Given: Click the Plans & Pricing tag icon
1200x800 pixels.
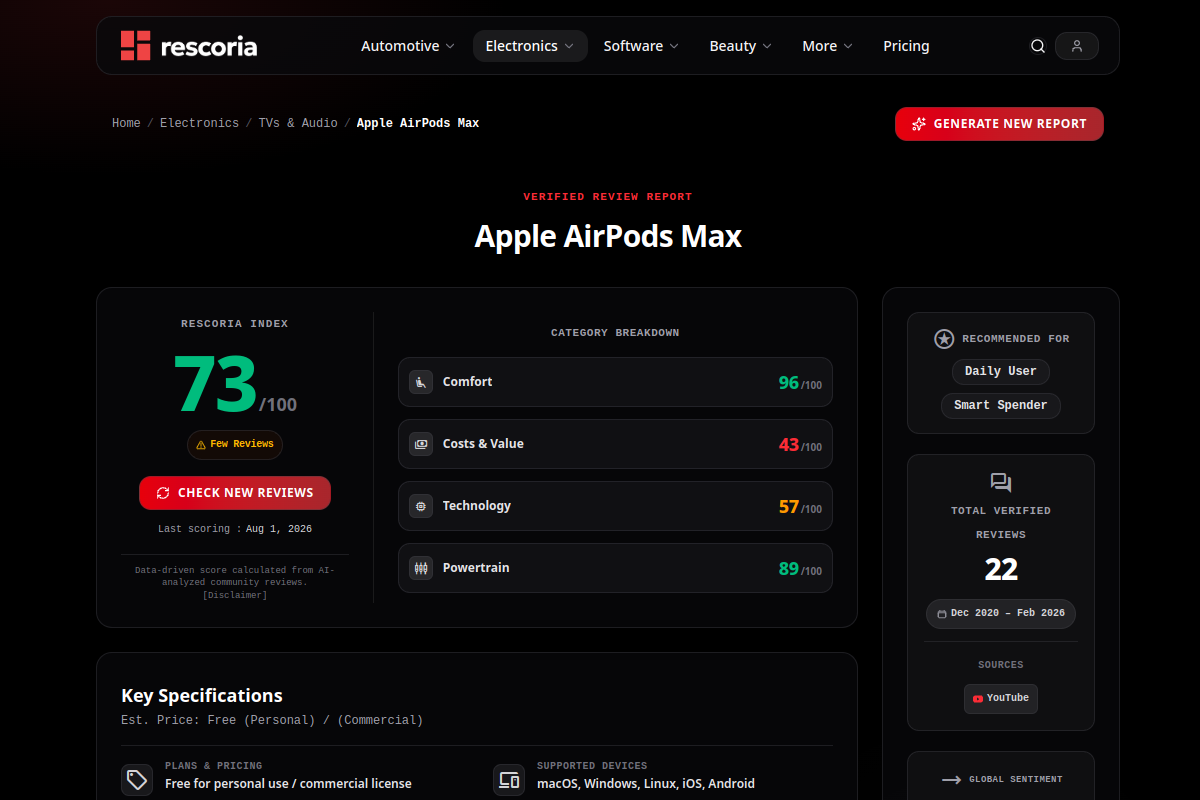Looking at the screenshot, I should [x=137, y=780].
